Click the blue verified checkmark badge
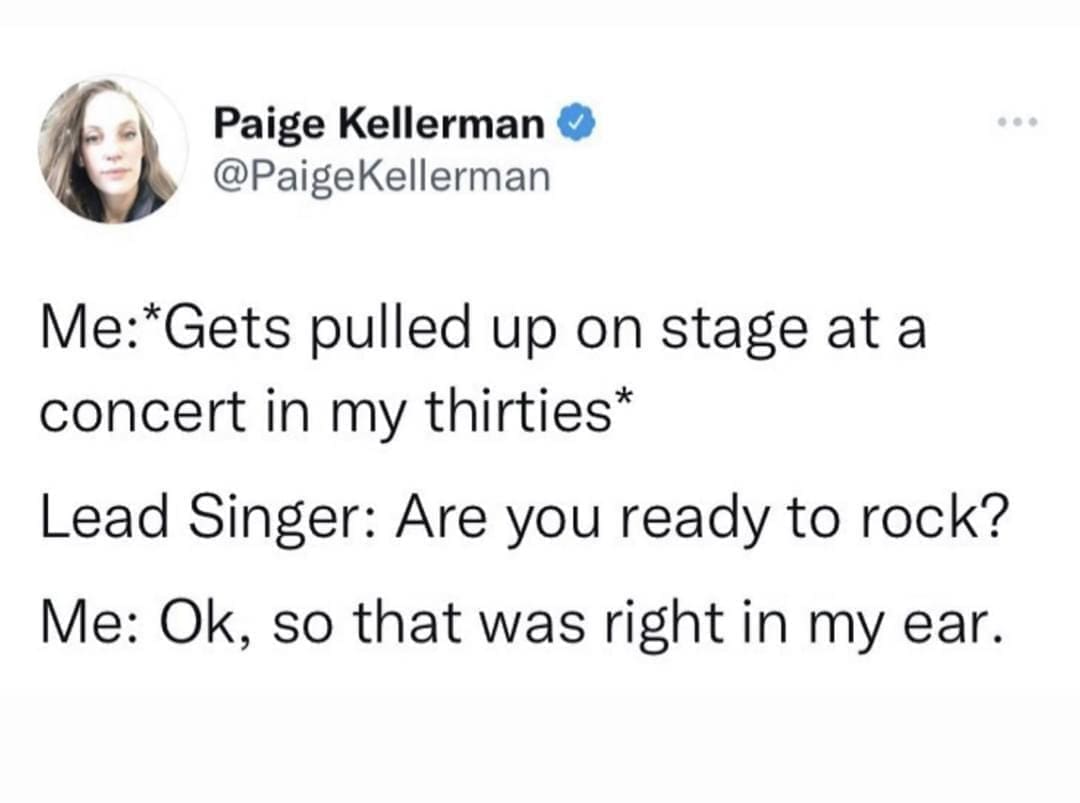 581,125
